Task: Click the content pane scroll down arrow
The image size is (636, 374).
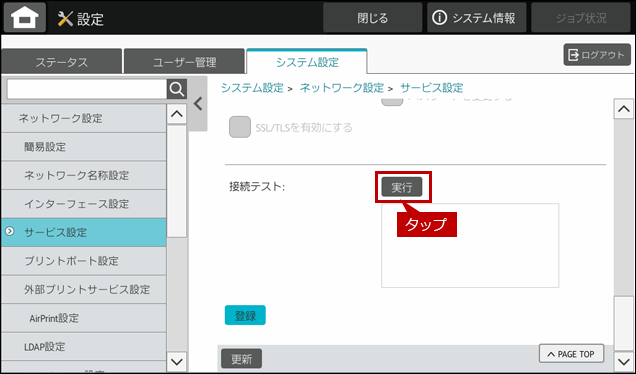Action: pos(624,361)
